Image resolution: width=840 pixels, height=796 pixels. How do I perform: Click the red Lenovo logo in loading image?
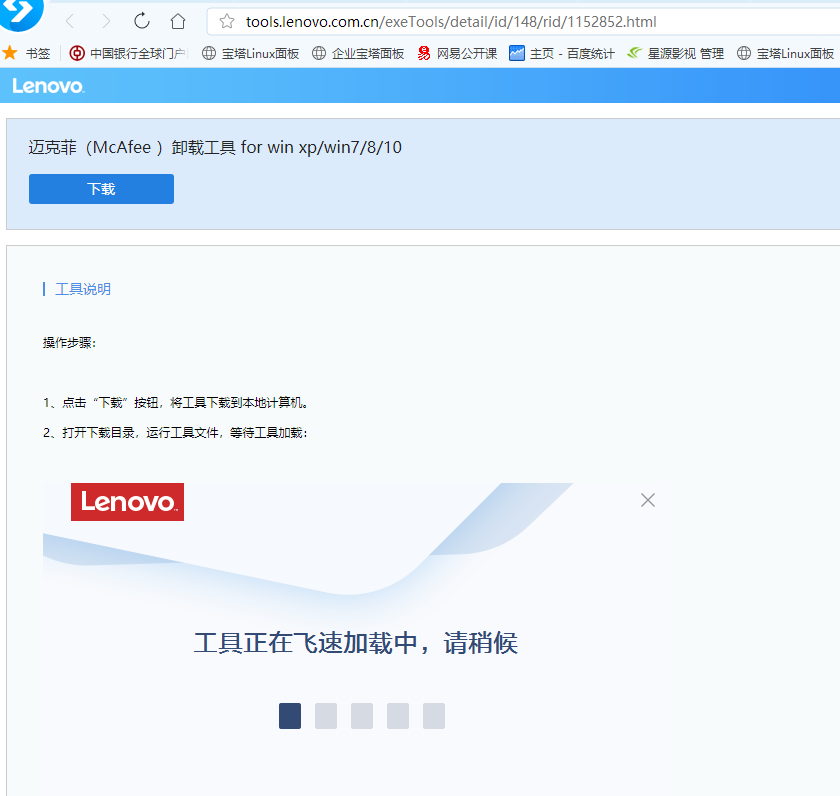[x=127, y=502]
